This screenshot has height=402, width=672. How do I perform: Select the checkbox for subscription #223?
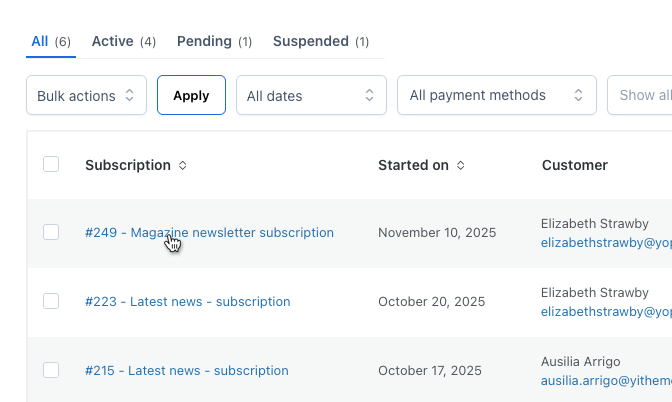(51, 301)
